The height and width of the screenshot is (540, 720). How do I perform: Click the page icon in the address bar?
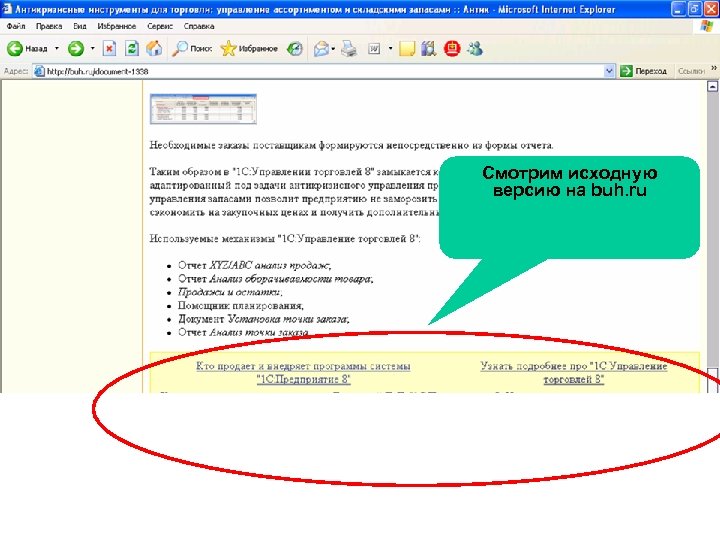click(x=39, y=71)
